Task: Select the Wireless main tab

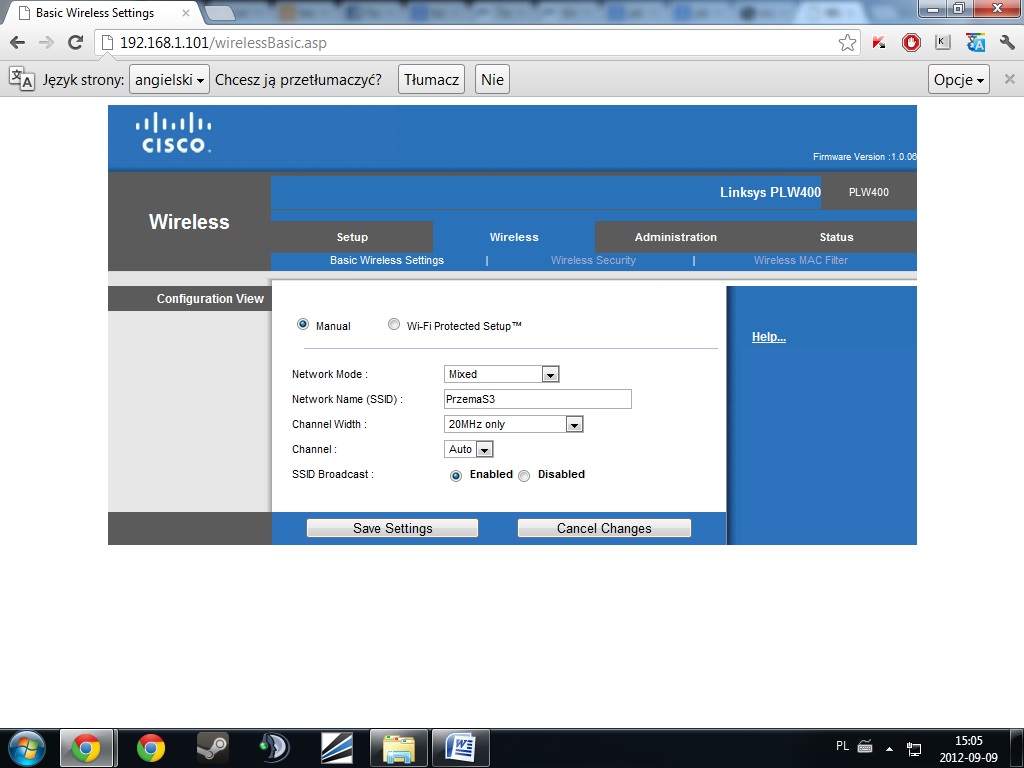Action: point(514,237)
